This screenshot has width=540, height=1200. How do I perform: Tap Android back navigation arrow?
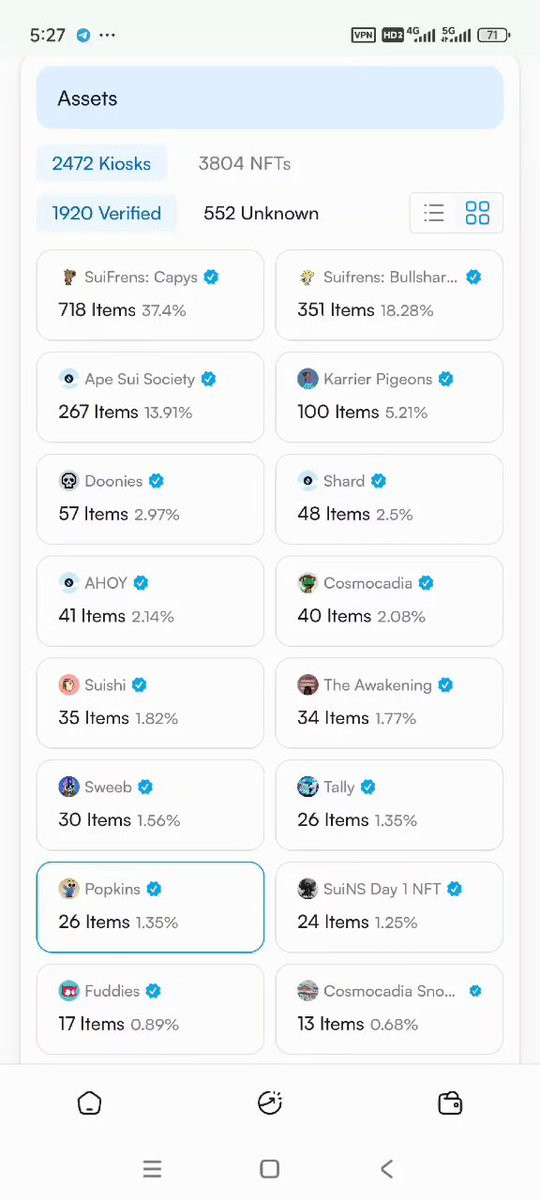pos(387,1168)
